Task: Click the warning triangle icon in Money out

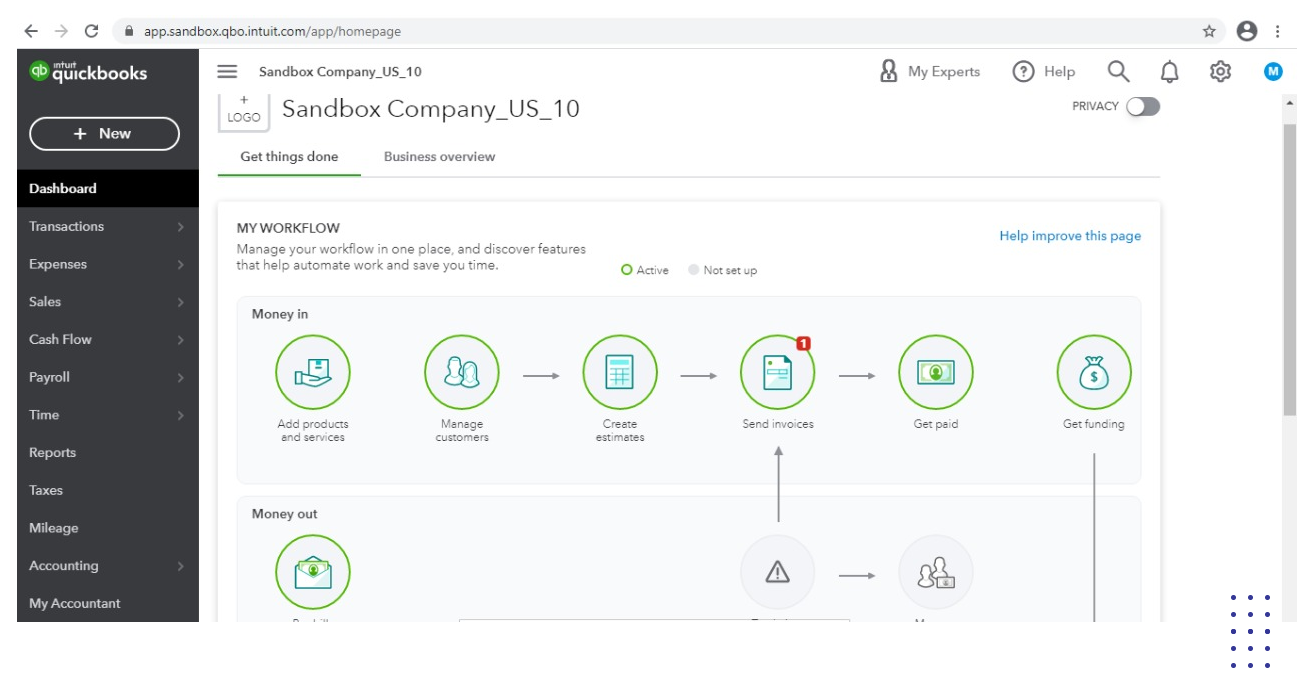Action: point(778,572)
